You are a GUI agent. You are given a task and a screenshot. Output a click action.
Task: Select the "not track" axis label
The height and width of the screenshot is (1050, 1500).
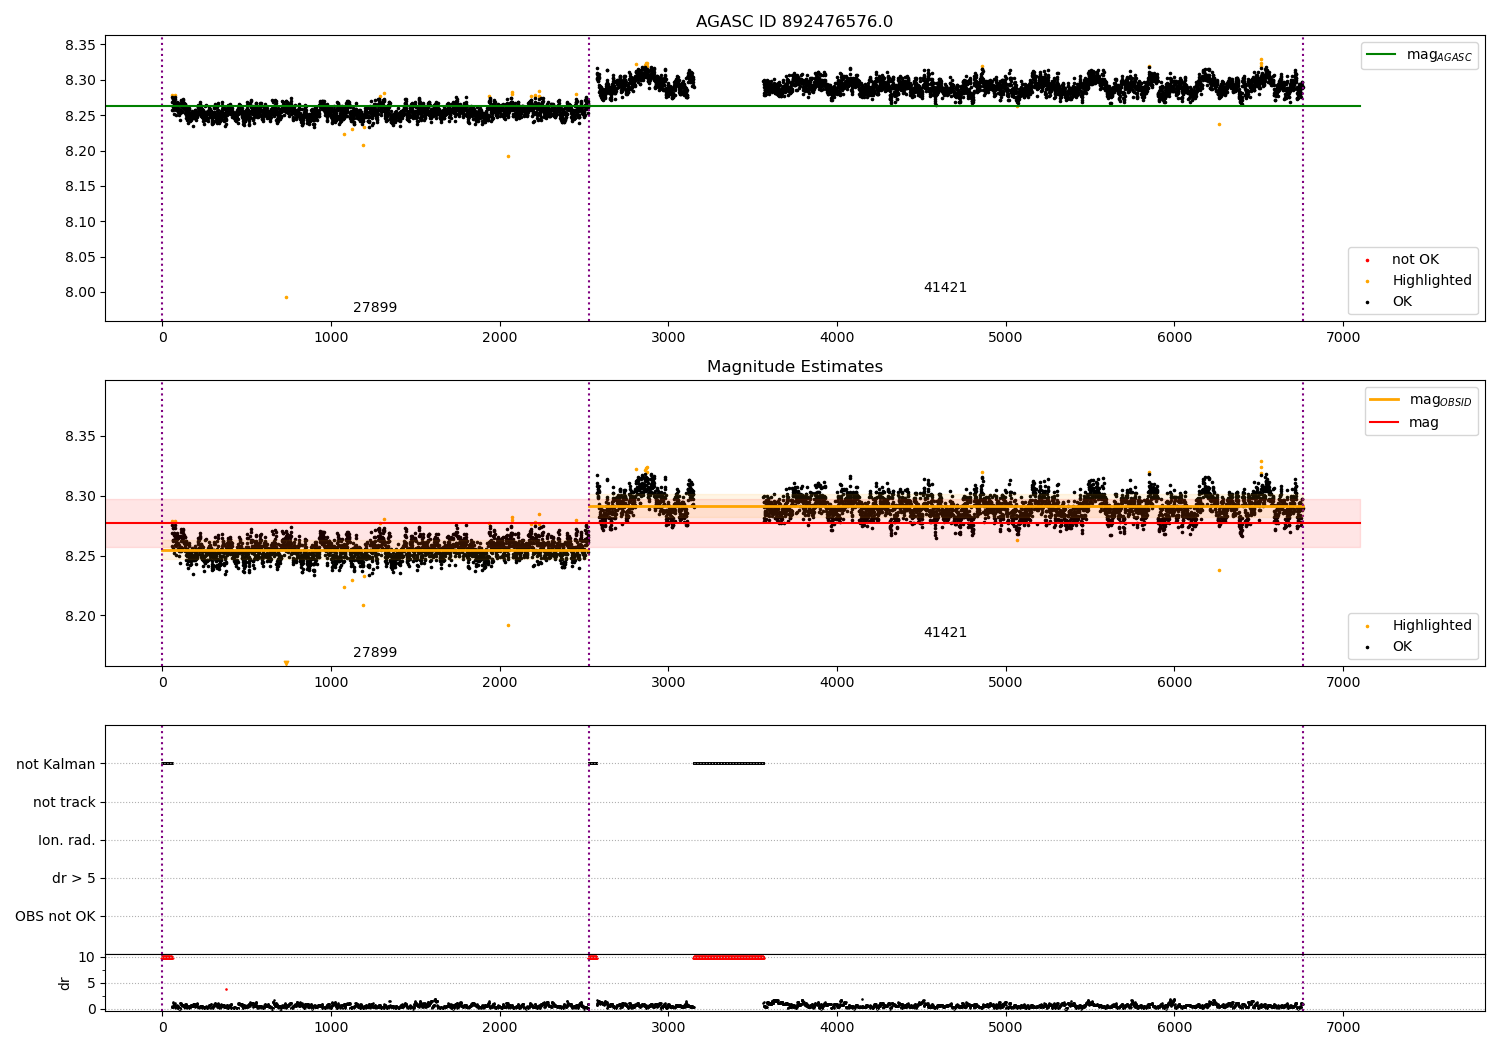[64, 802]
